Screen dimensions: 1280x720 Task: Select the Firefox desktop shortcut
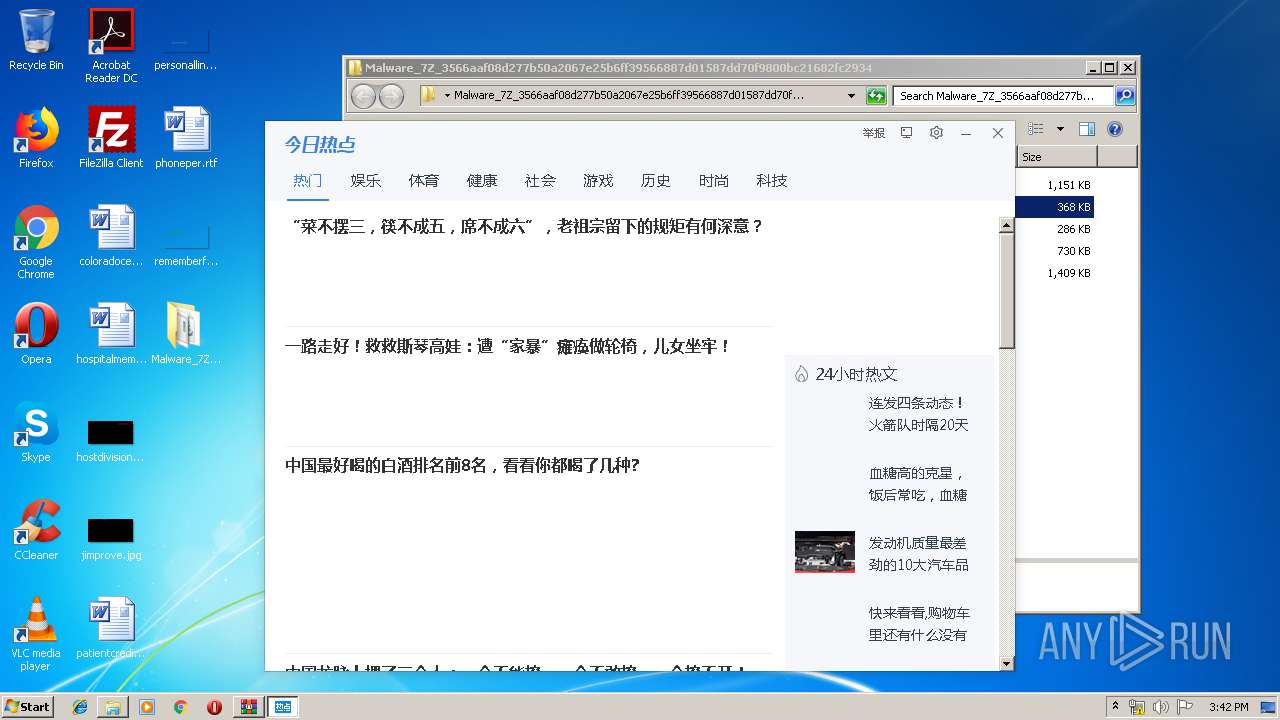36,138
